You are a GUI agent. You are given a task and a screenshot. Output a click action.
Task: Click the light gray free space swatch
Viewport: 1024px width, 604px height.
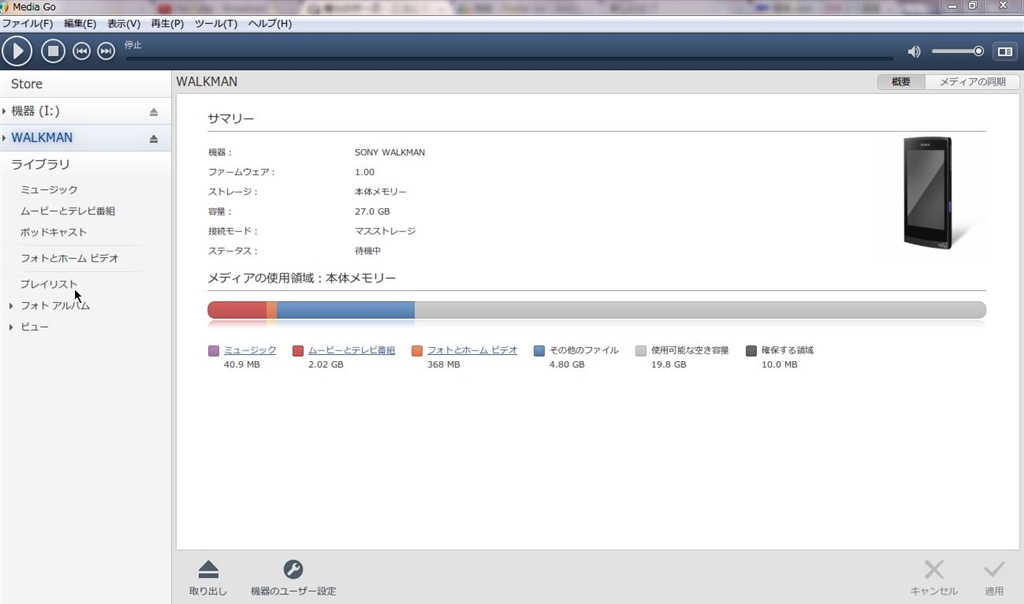[641, 351]
